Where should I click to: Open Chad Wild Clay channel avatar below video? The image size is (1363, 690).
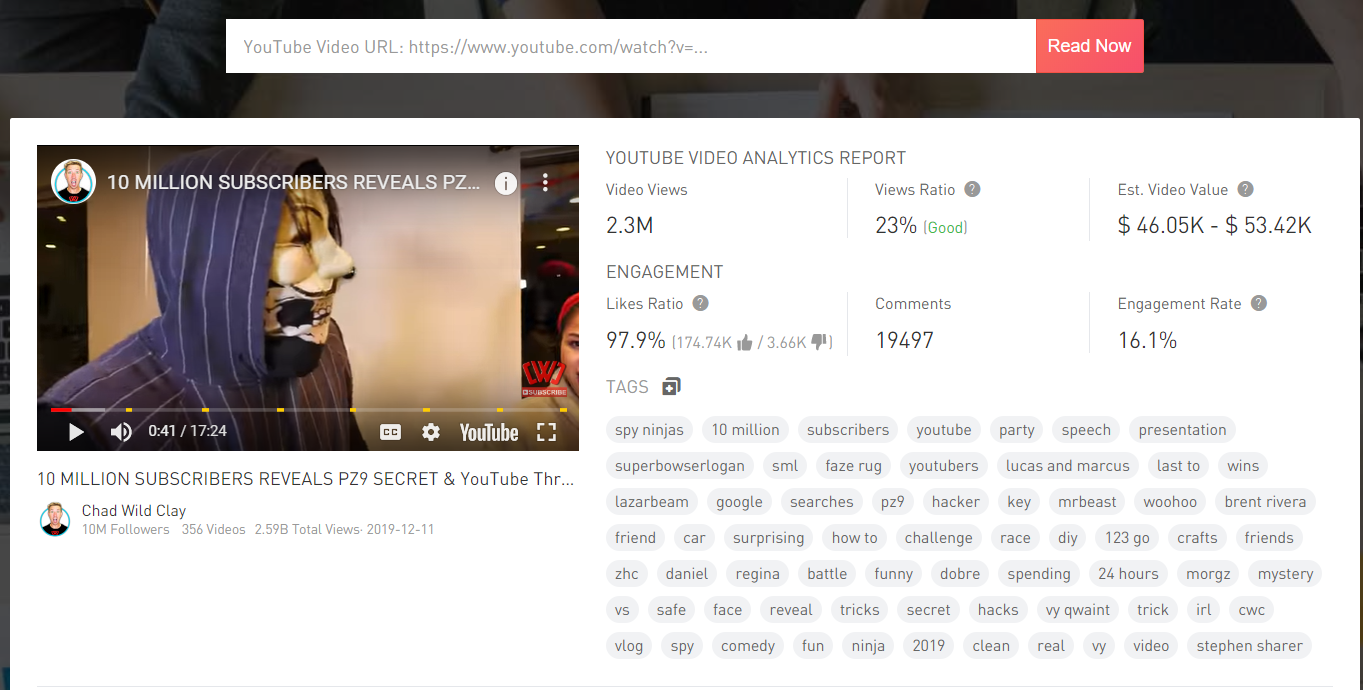tap(55, 519)
